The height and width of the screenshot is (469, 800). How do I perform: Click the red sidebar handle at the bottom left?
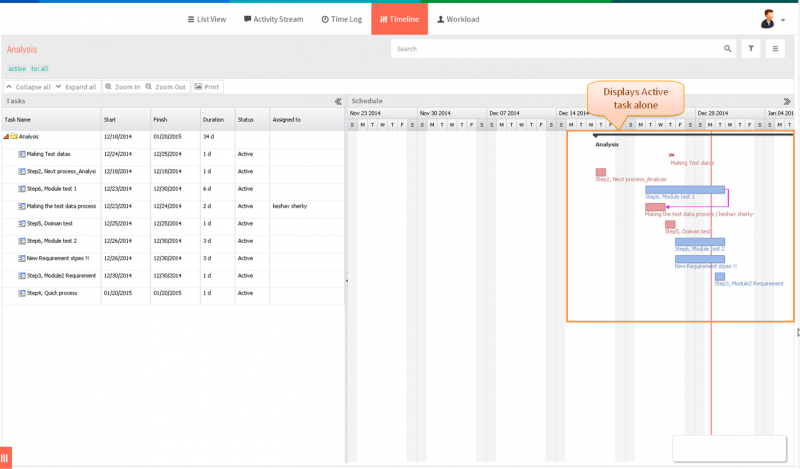[6, 458]
